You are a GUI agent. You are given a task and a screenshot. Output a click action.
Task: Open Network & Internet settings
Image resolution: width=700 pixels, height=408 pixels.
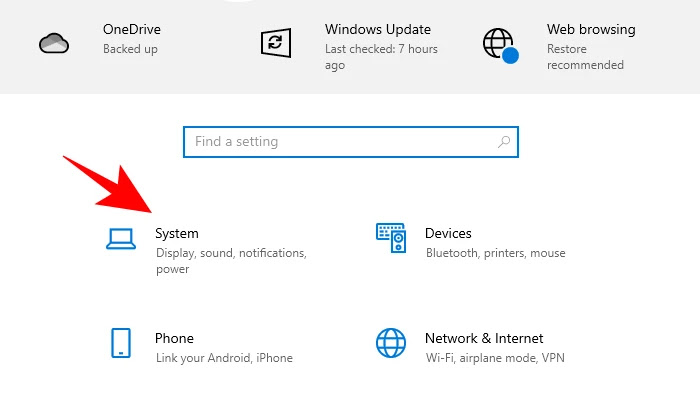point(484,338)
